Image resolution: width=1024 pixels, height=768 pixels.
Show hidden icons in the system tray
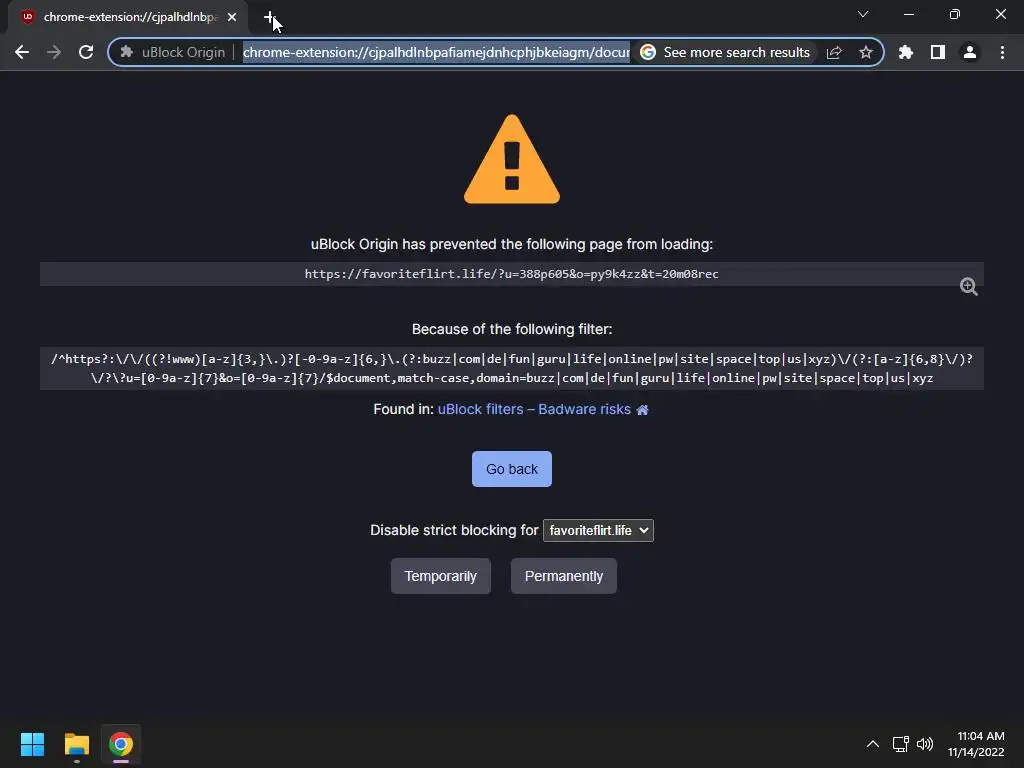point(872,744)
